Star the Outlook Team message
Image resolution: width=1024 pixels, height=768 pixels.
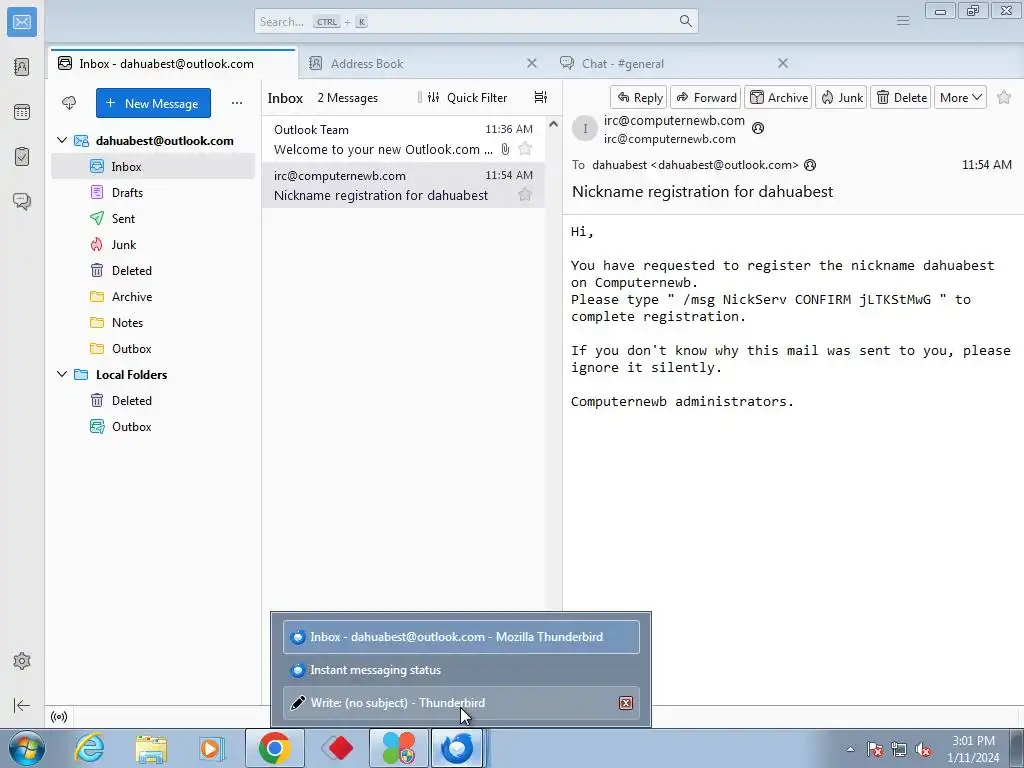coord(525,149)
